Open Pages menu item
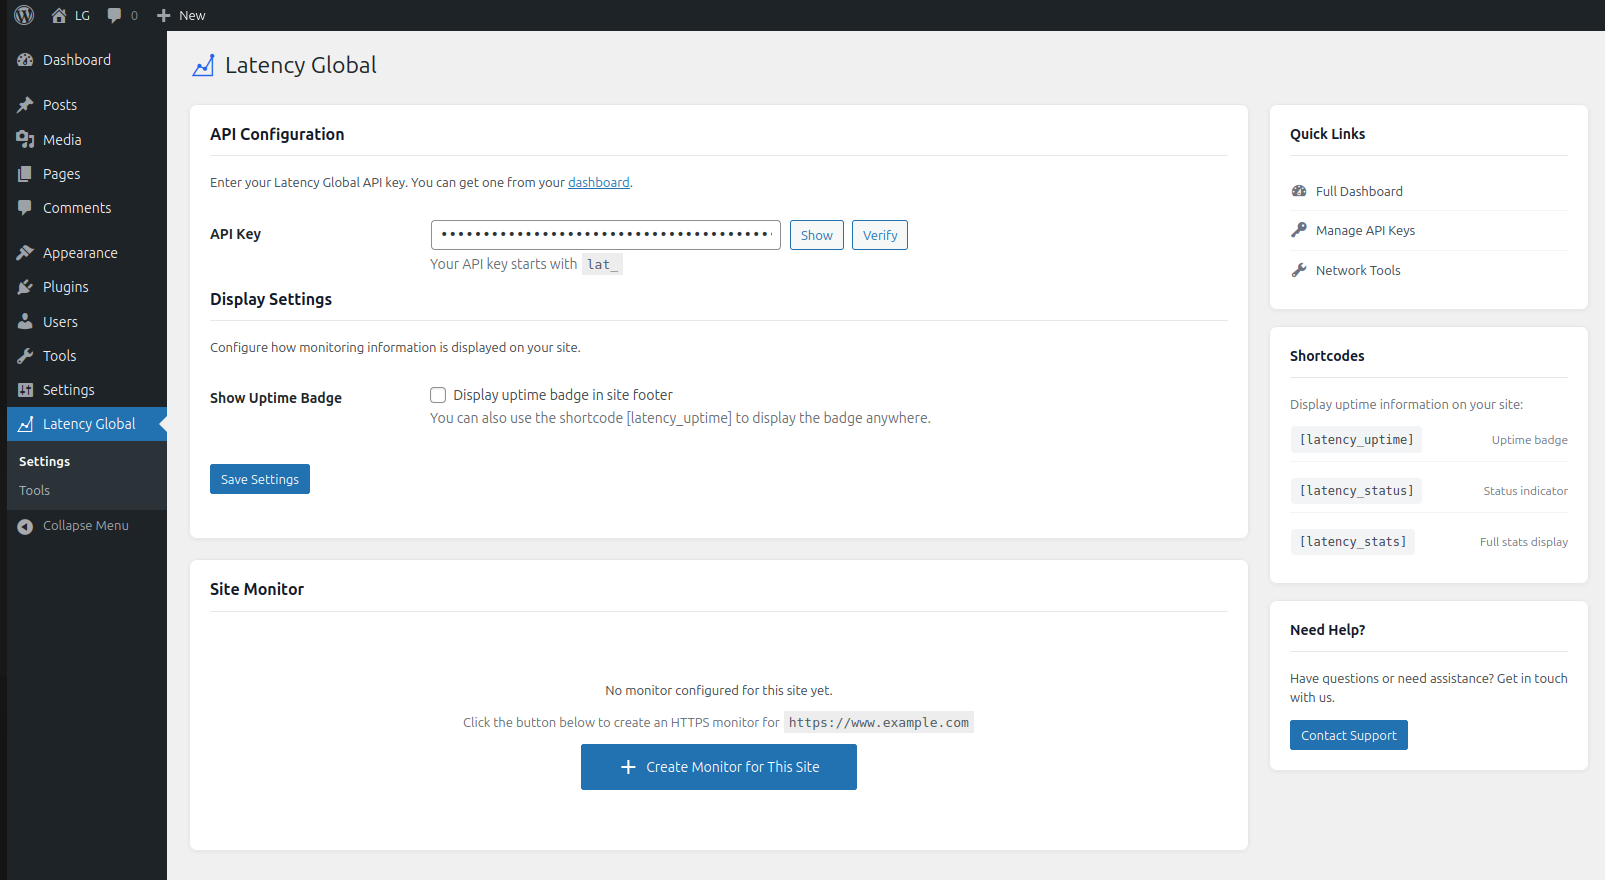The image size is (1605, 880). coord(61,174)
